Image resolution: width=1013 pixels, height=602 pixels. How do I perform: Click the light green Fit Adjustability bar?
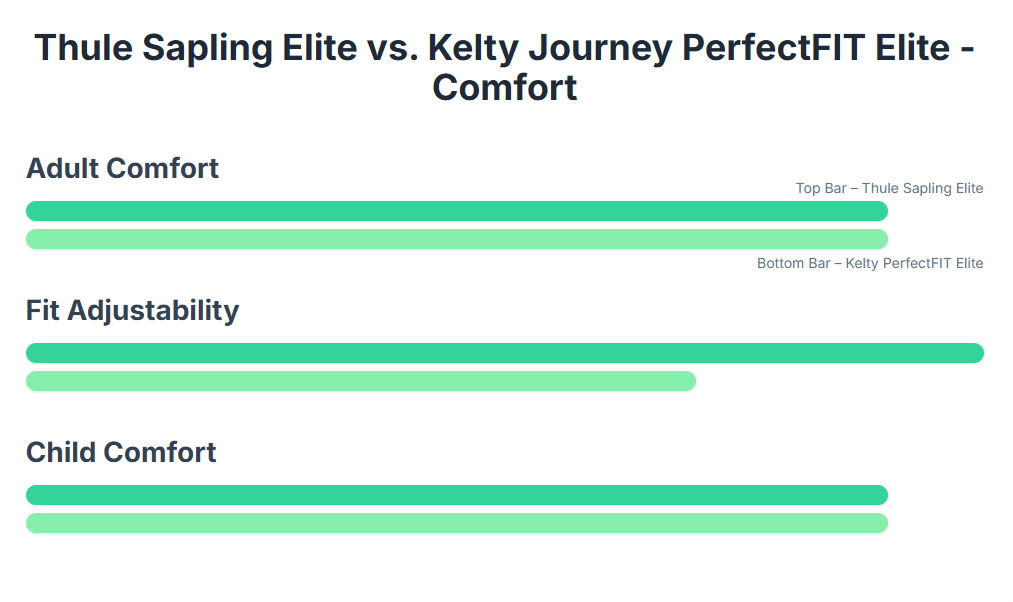(x=360, y=381)
